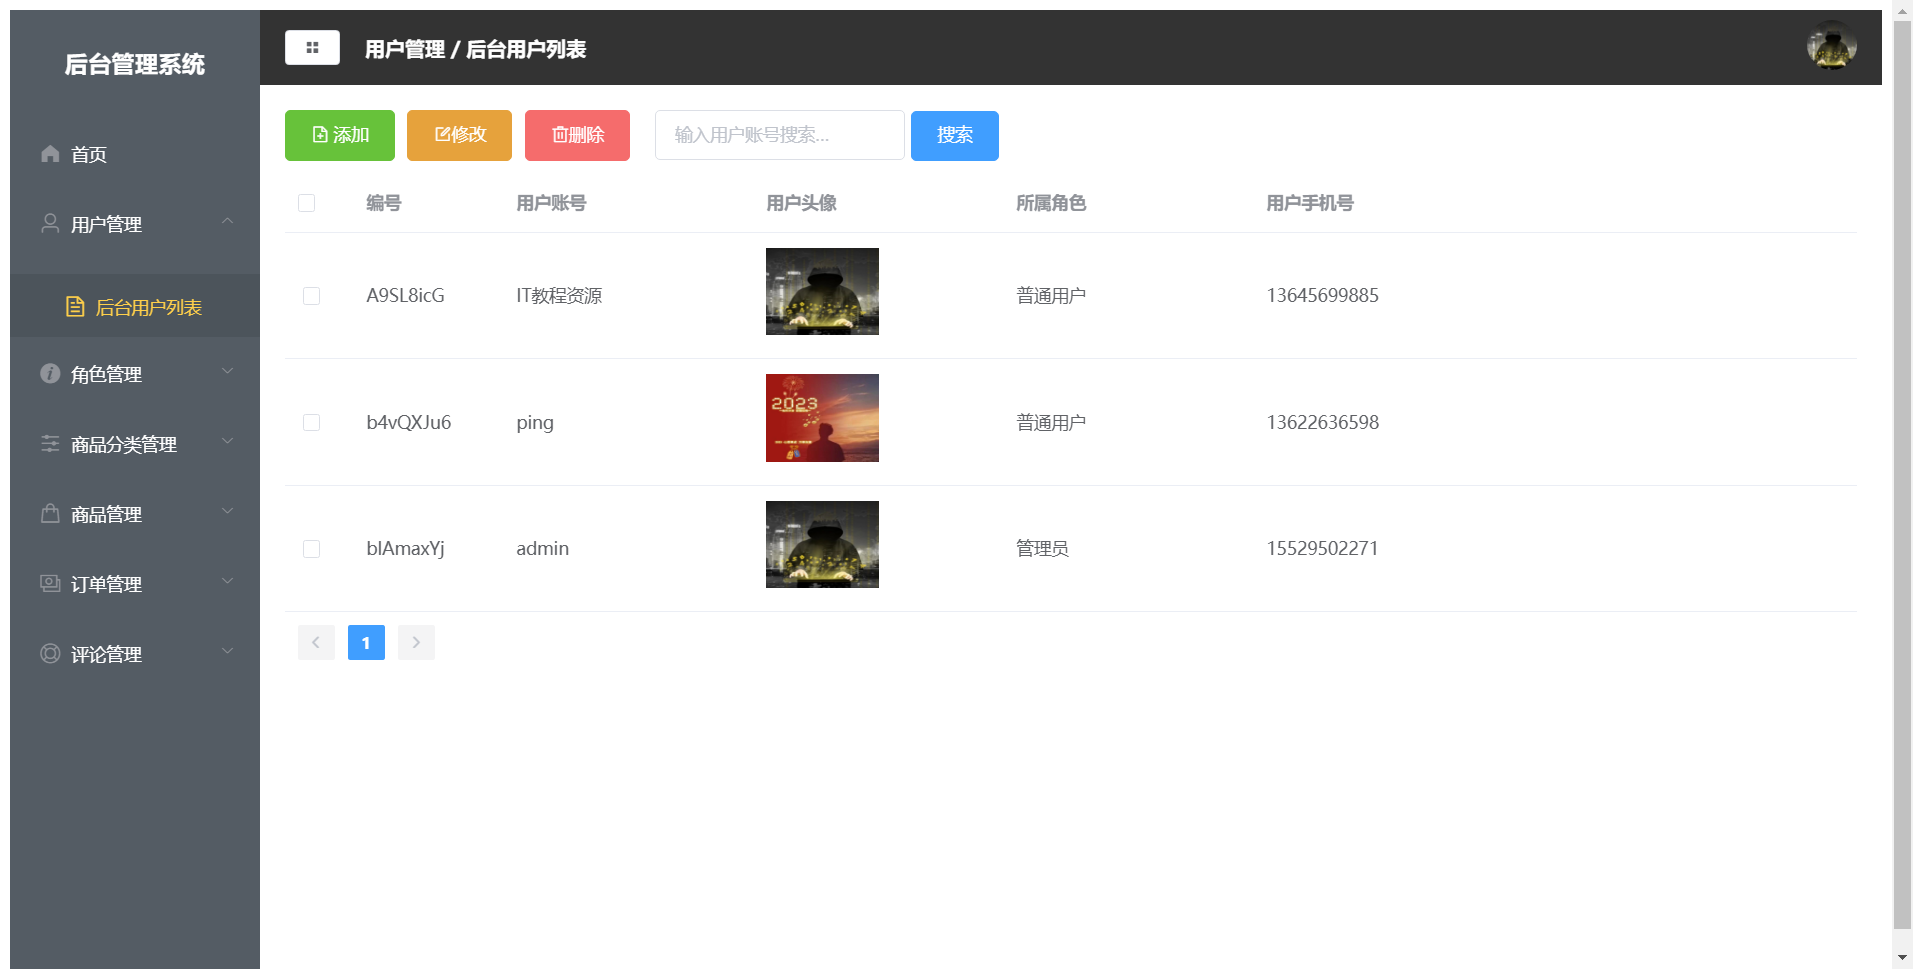Image resolution: width=1913 pixels, height=969 pixels.
Task: Tick the select-all checkbox in table header
Action: tap(307, 203)
